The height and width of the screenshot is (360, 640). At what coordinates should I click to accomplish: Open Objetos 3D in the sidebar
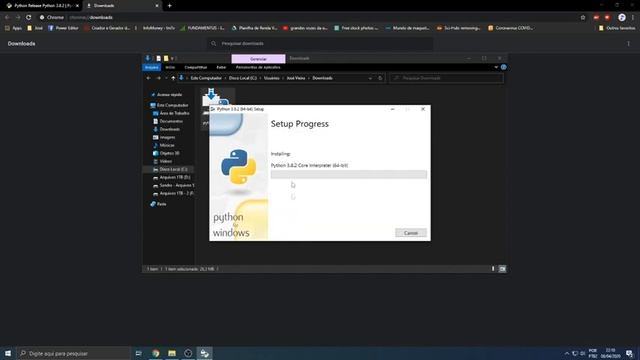pos(169,153)
